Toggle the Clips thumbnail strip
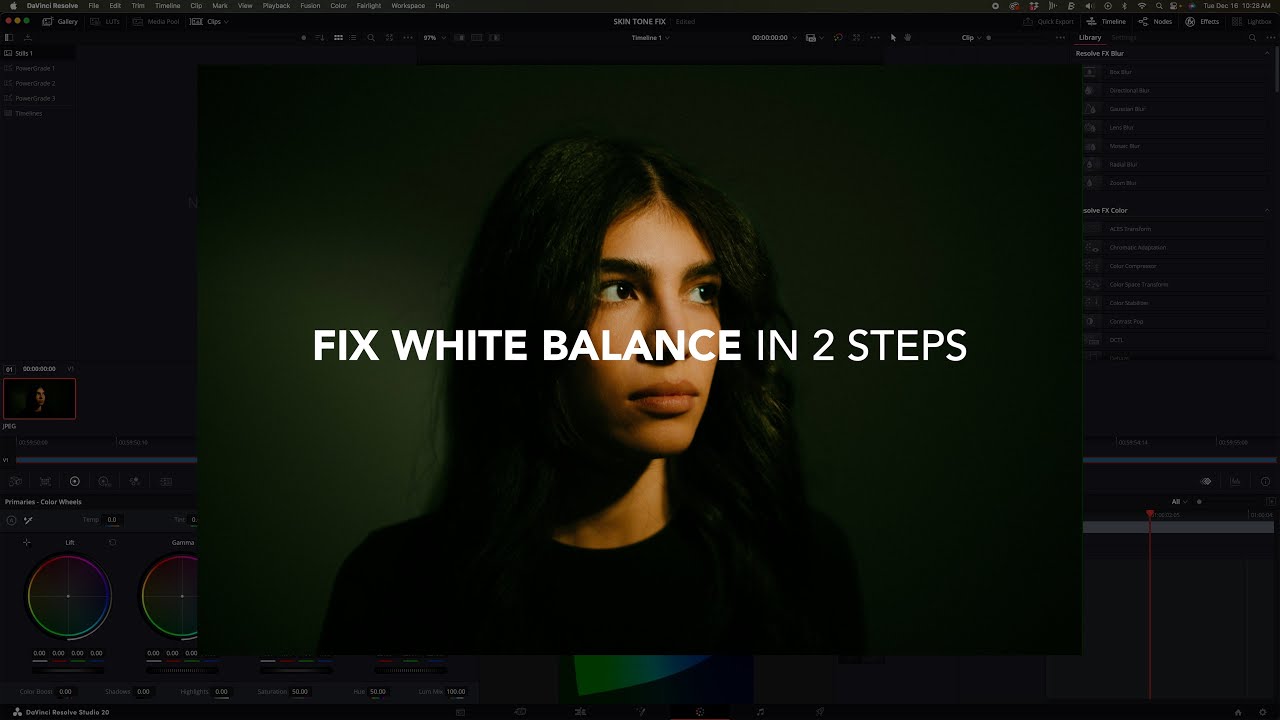The height and width of the screenshot is (720, 1280). [208, 21]
